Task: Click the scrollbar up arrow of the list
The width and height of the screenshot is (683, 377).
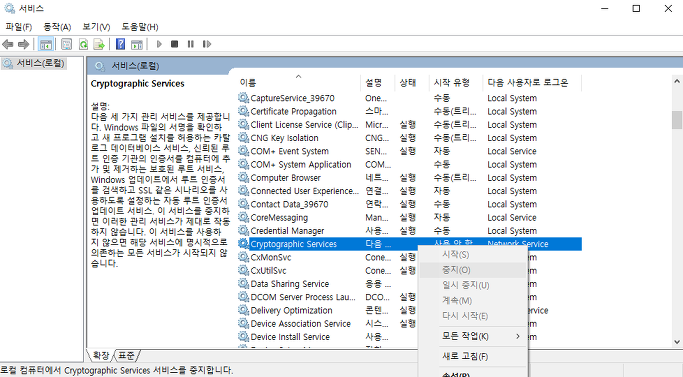Action: coord(676,81)
